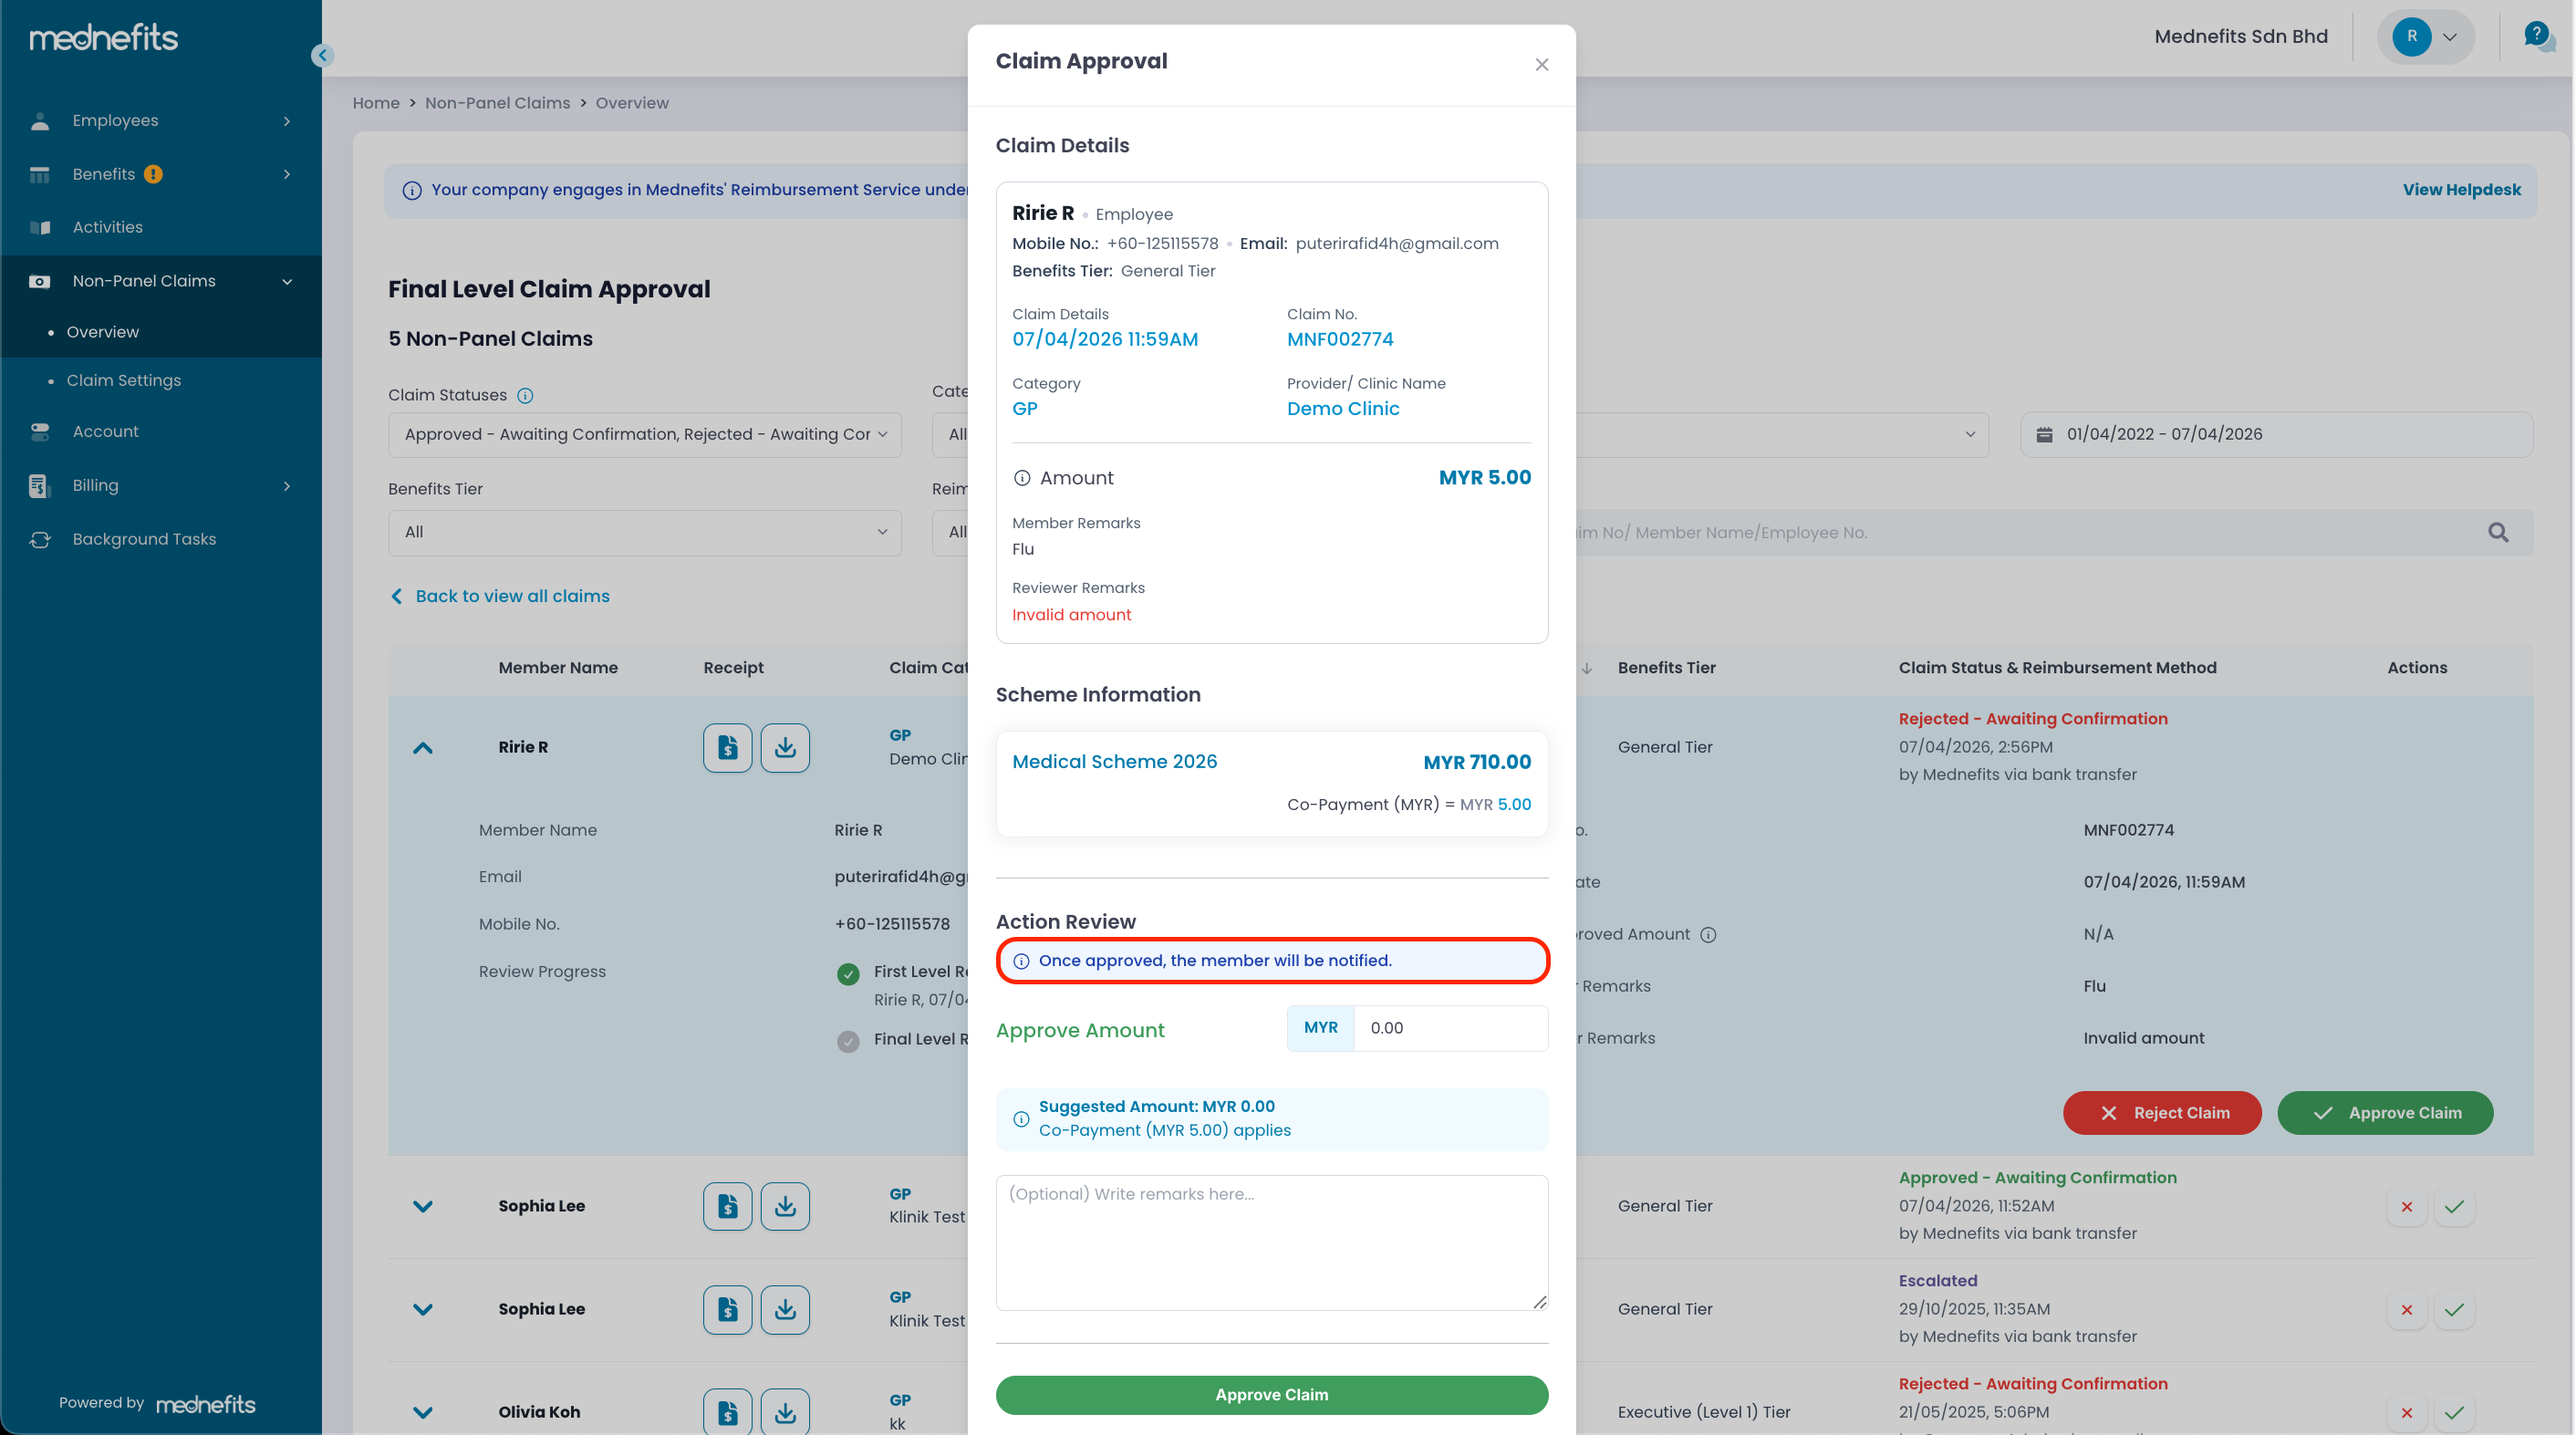Click green Approve Claim button in modal

(1271, 1395)
